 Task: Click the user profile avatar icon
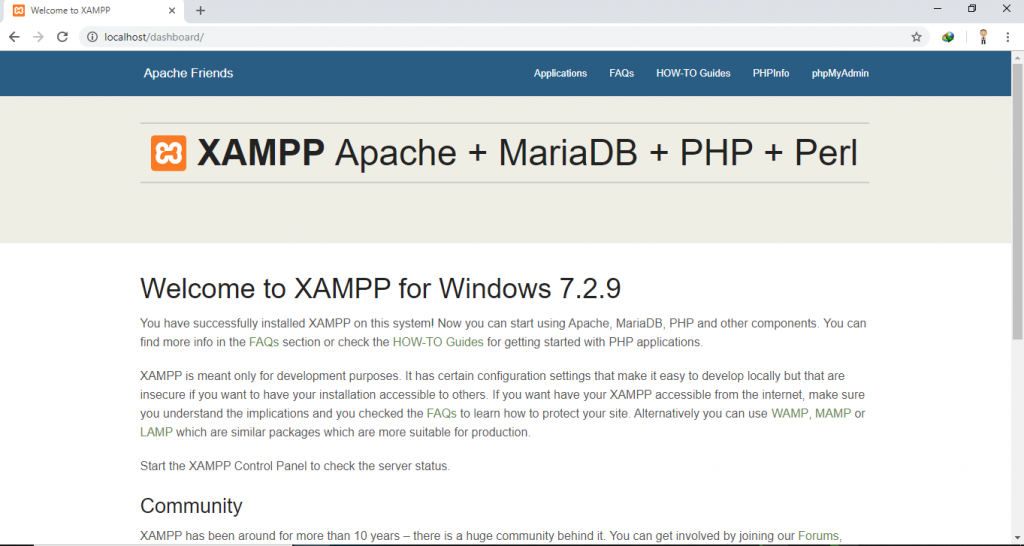[x=983, y=37]
